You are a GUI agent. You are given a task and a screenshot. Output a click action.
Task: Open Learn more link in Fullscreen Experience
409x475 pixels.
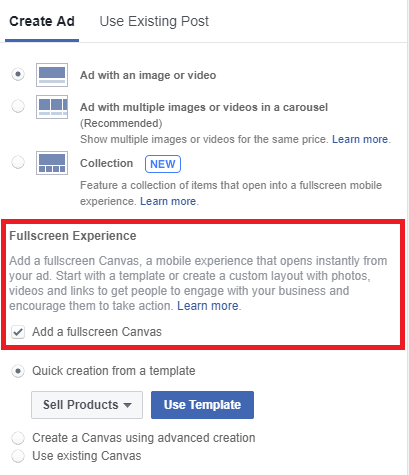click(x=208, y=306)
